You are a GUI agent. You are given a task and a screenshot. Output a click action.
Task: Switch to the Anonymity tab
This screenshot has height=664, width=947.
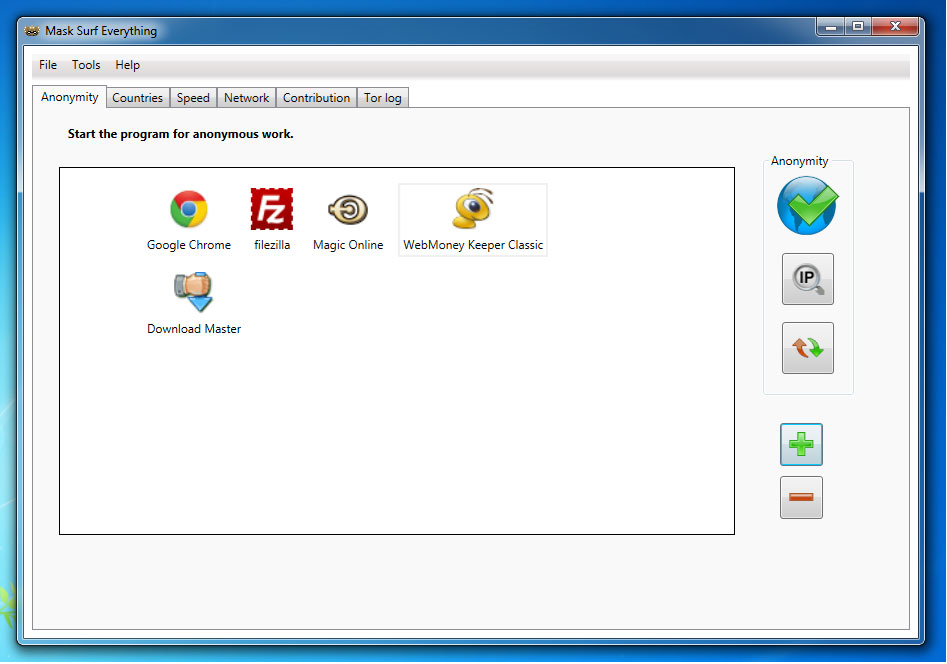click(69, 97)
